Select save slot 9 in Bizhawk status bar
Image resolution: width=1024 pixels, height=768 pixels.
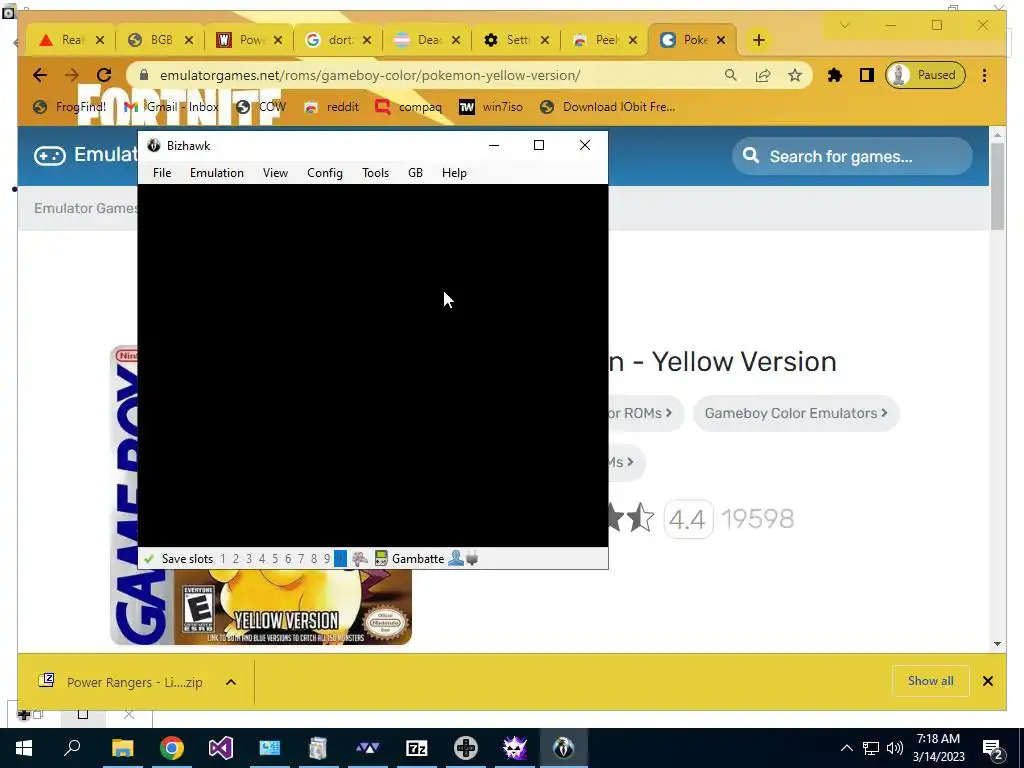(327, 559)
